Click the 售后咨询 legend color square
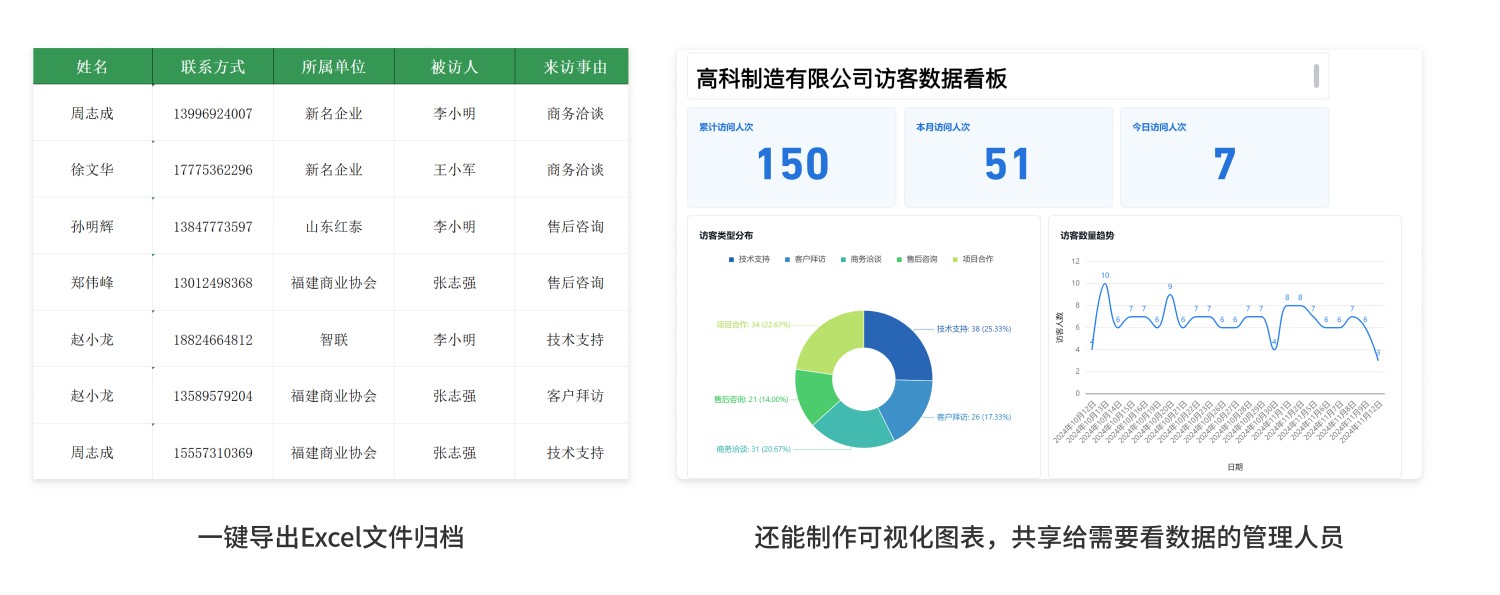 (899, 259)
